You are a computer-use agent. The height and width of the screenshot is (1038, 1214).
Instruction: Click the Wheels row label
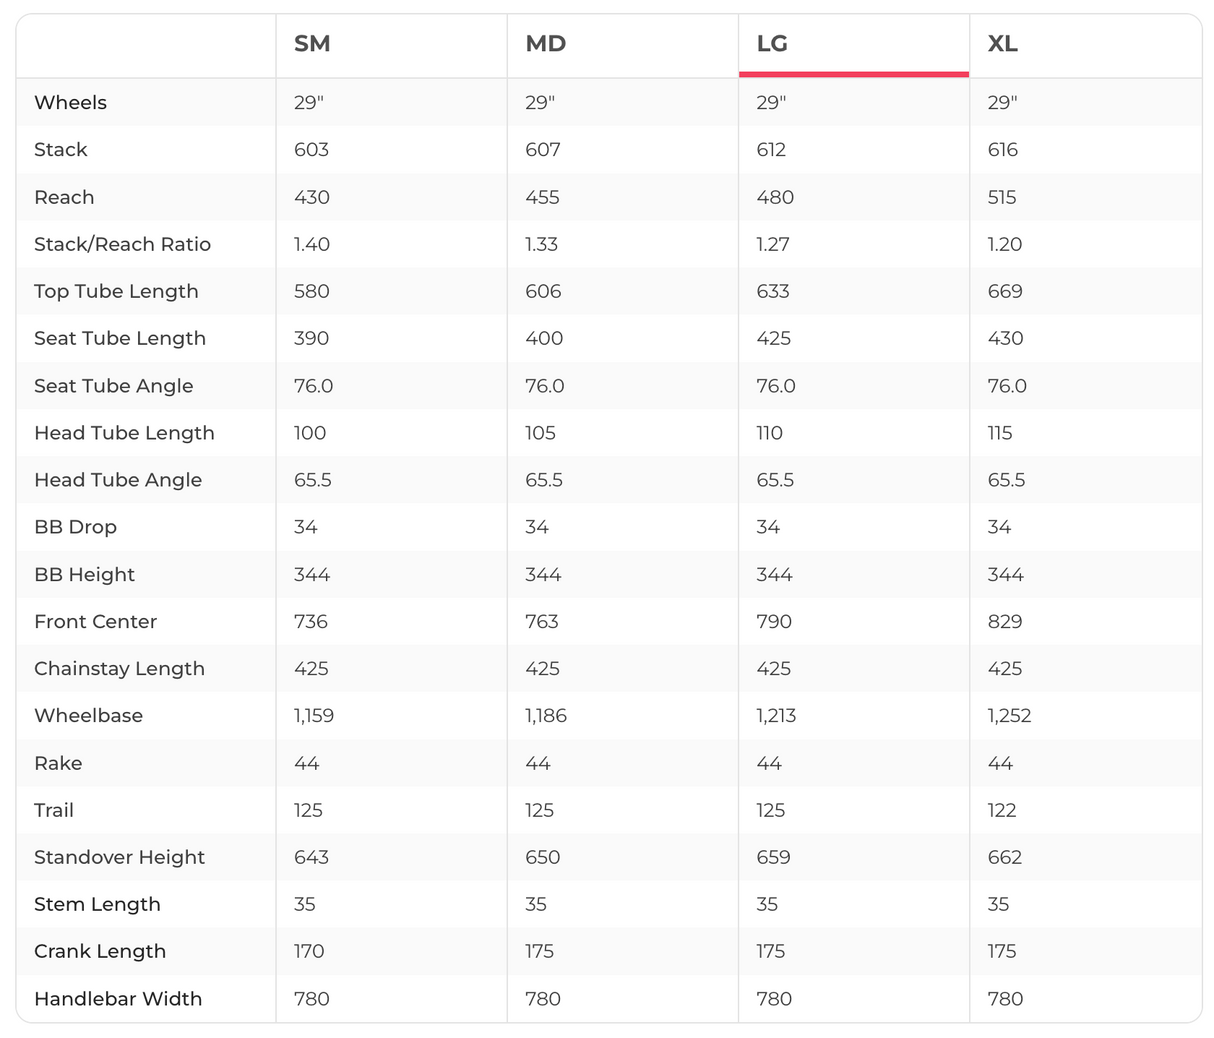click(x=70, y=103)
